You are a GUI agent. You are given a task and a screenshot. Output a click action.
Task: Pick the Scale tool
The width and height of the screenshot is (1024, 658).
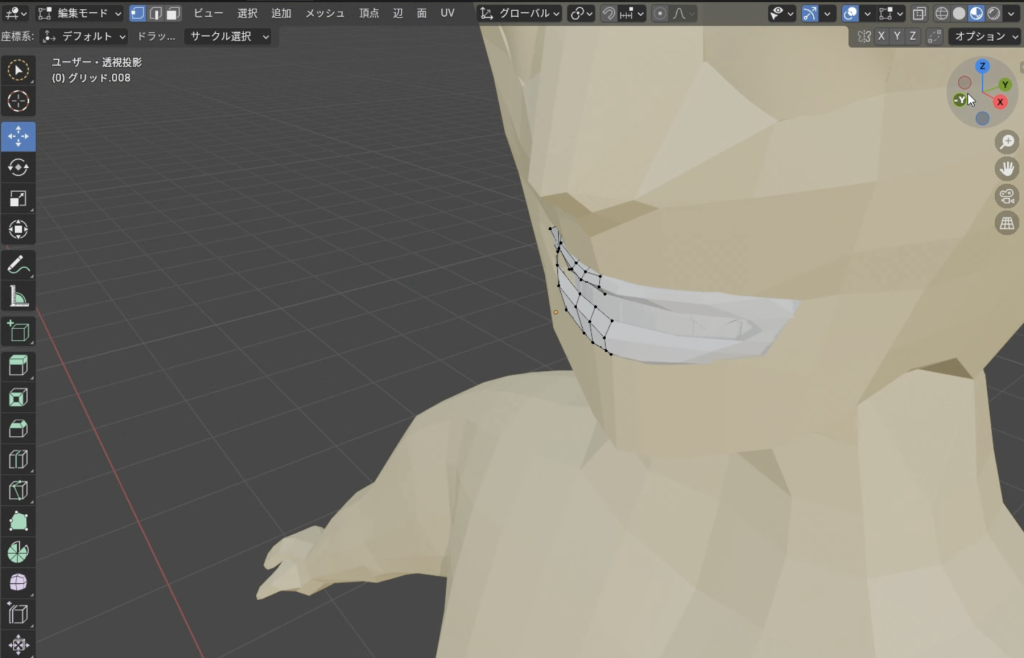click(x=18, y=198)
